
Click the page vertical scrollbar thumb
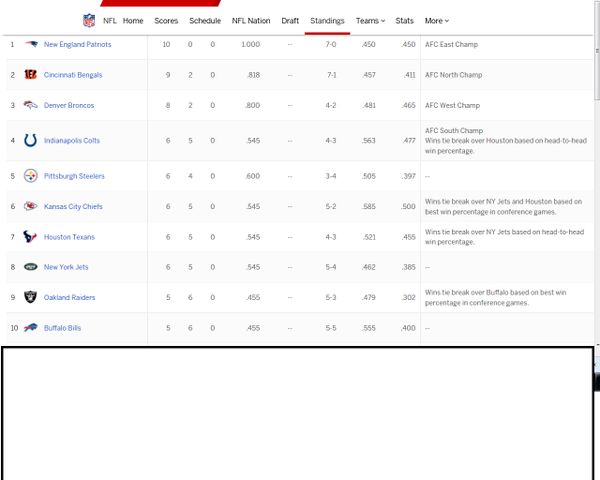pyautogui.click(x=597, y=50)
